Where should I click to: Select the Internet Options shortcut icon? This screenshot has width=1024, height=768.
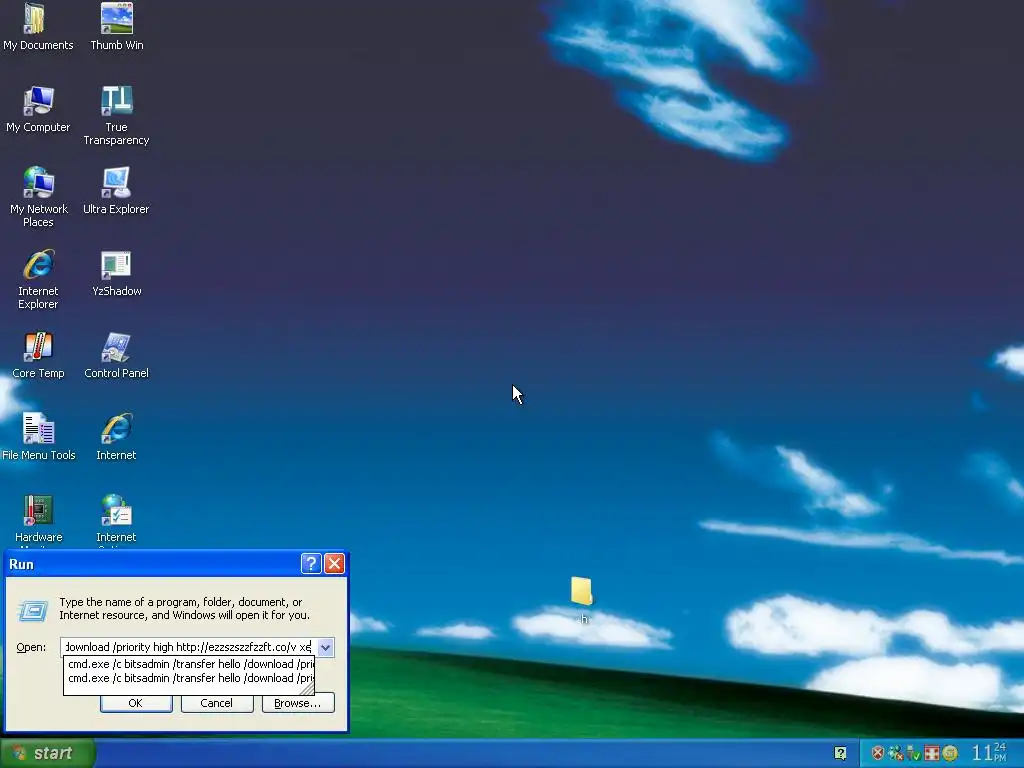[x=116, y=519]
